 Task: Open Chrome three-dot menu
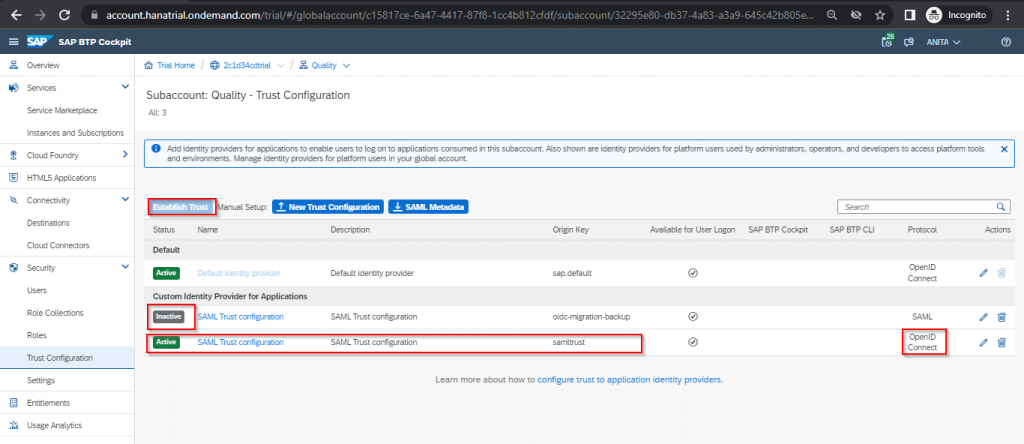[1010, 14]
